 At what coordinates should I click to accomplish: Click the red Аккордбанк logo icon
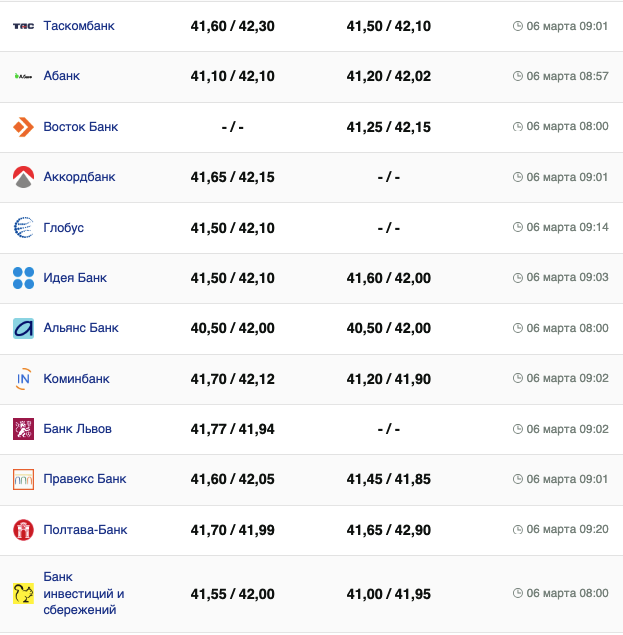(23, 177)
